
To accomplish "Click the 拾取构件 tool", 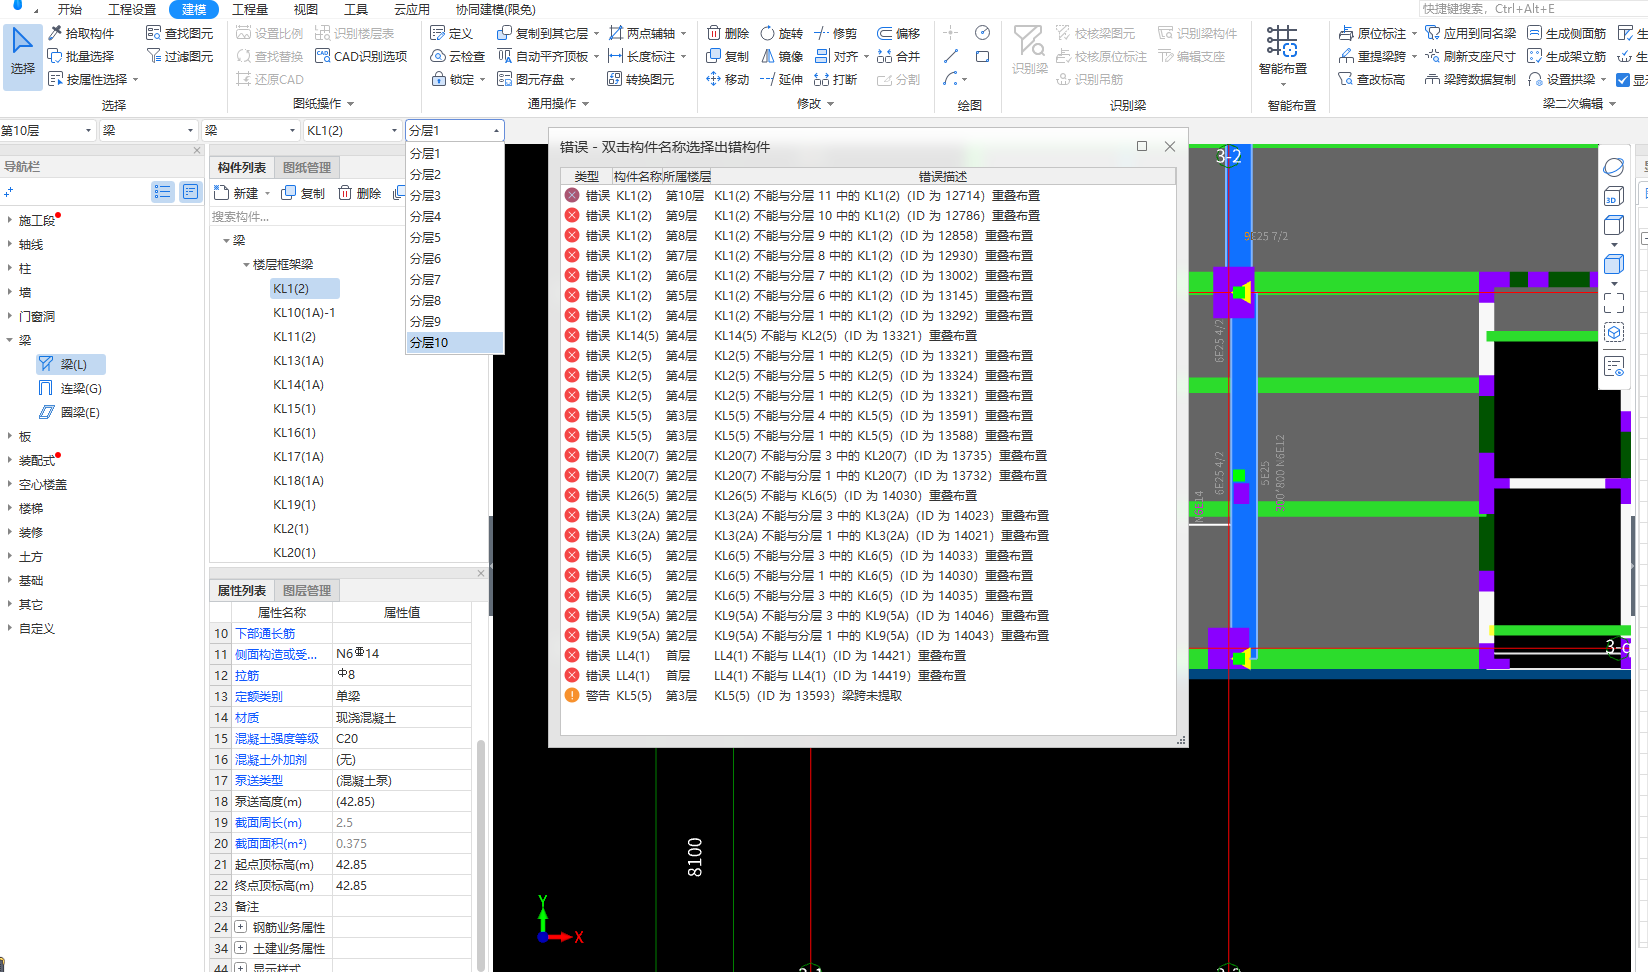I will click(81, 33).
